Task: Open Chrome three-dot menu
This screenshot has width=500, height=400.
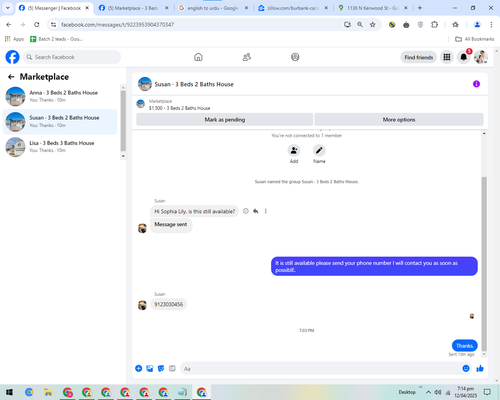Action: point(491,24)
